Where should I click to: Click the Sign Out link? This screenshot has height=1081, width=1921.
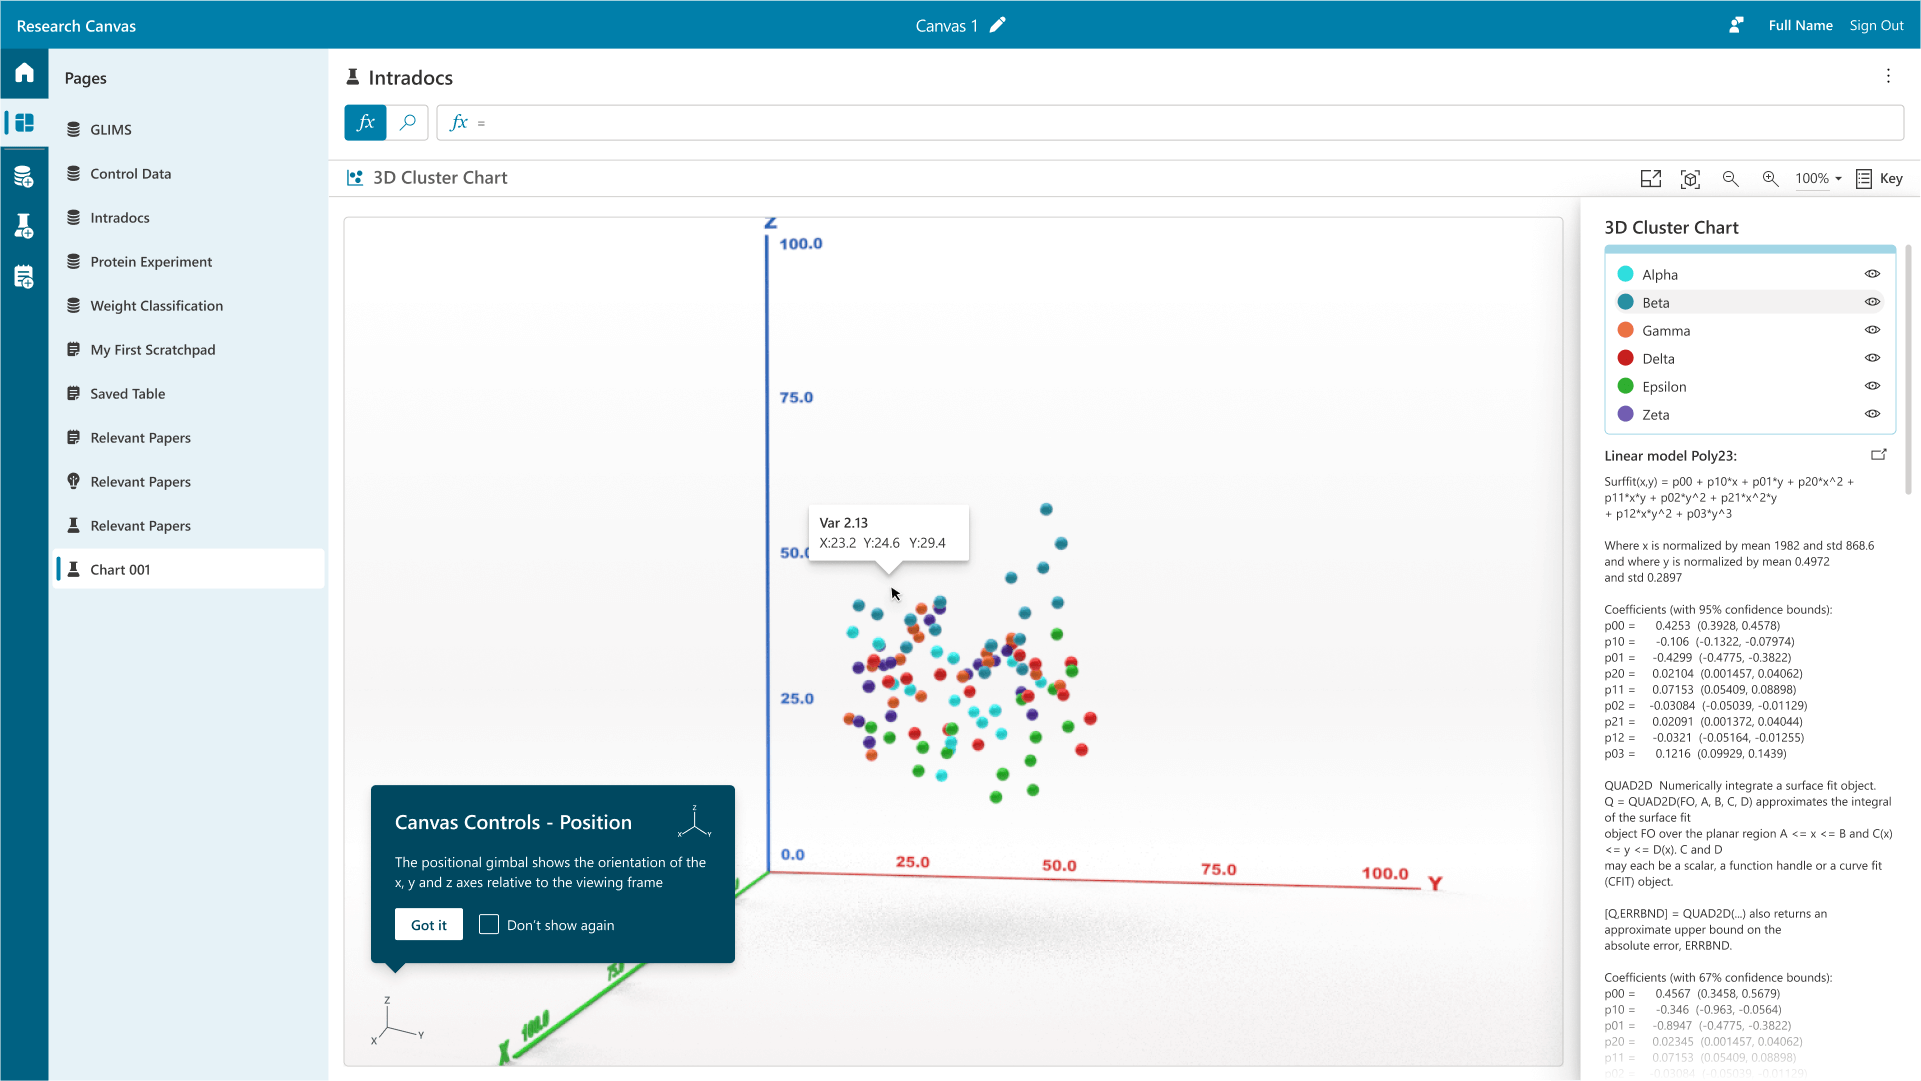tap(1876, 25)
